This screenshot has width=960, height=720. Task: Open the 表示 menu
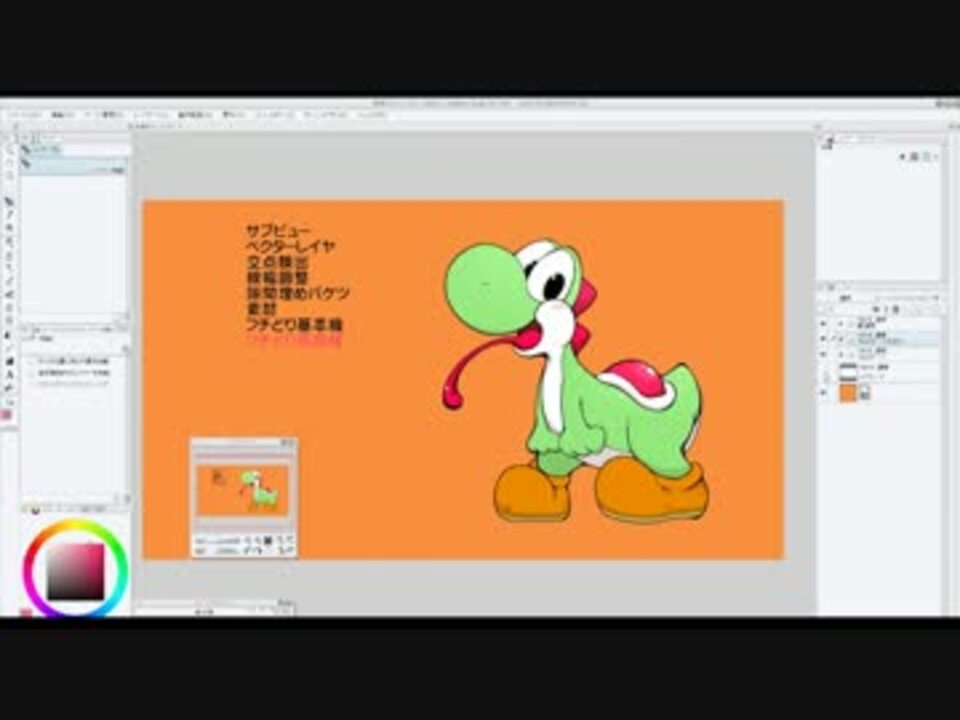click(233, 114)
